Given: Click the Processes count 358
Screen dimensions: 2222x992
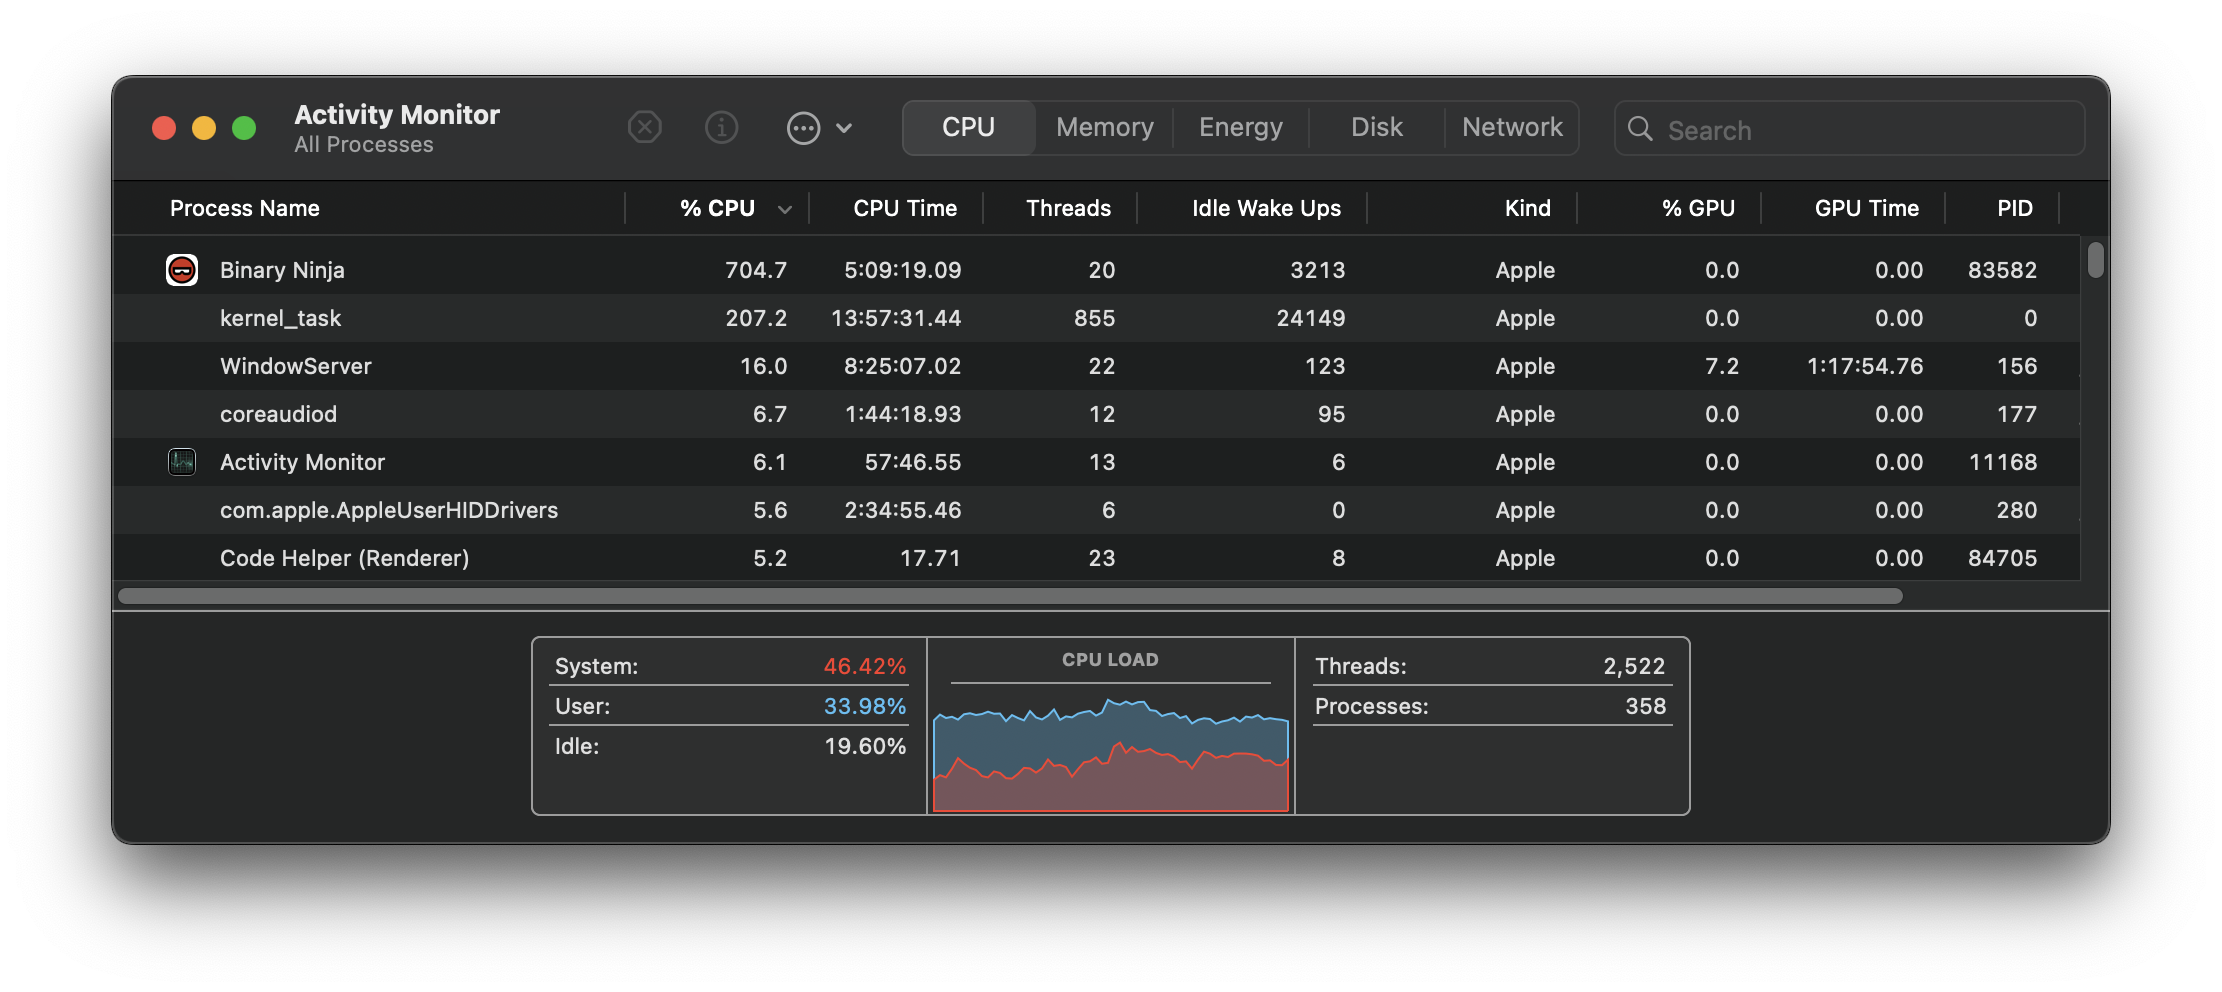Looking at the screenshot, I should (1645, 706).
